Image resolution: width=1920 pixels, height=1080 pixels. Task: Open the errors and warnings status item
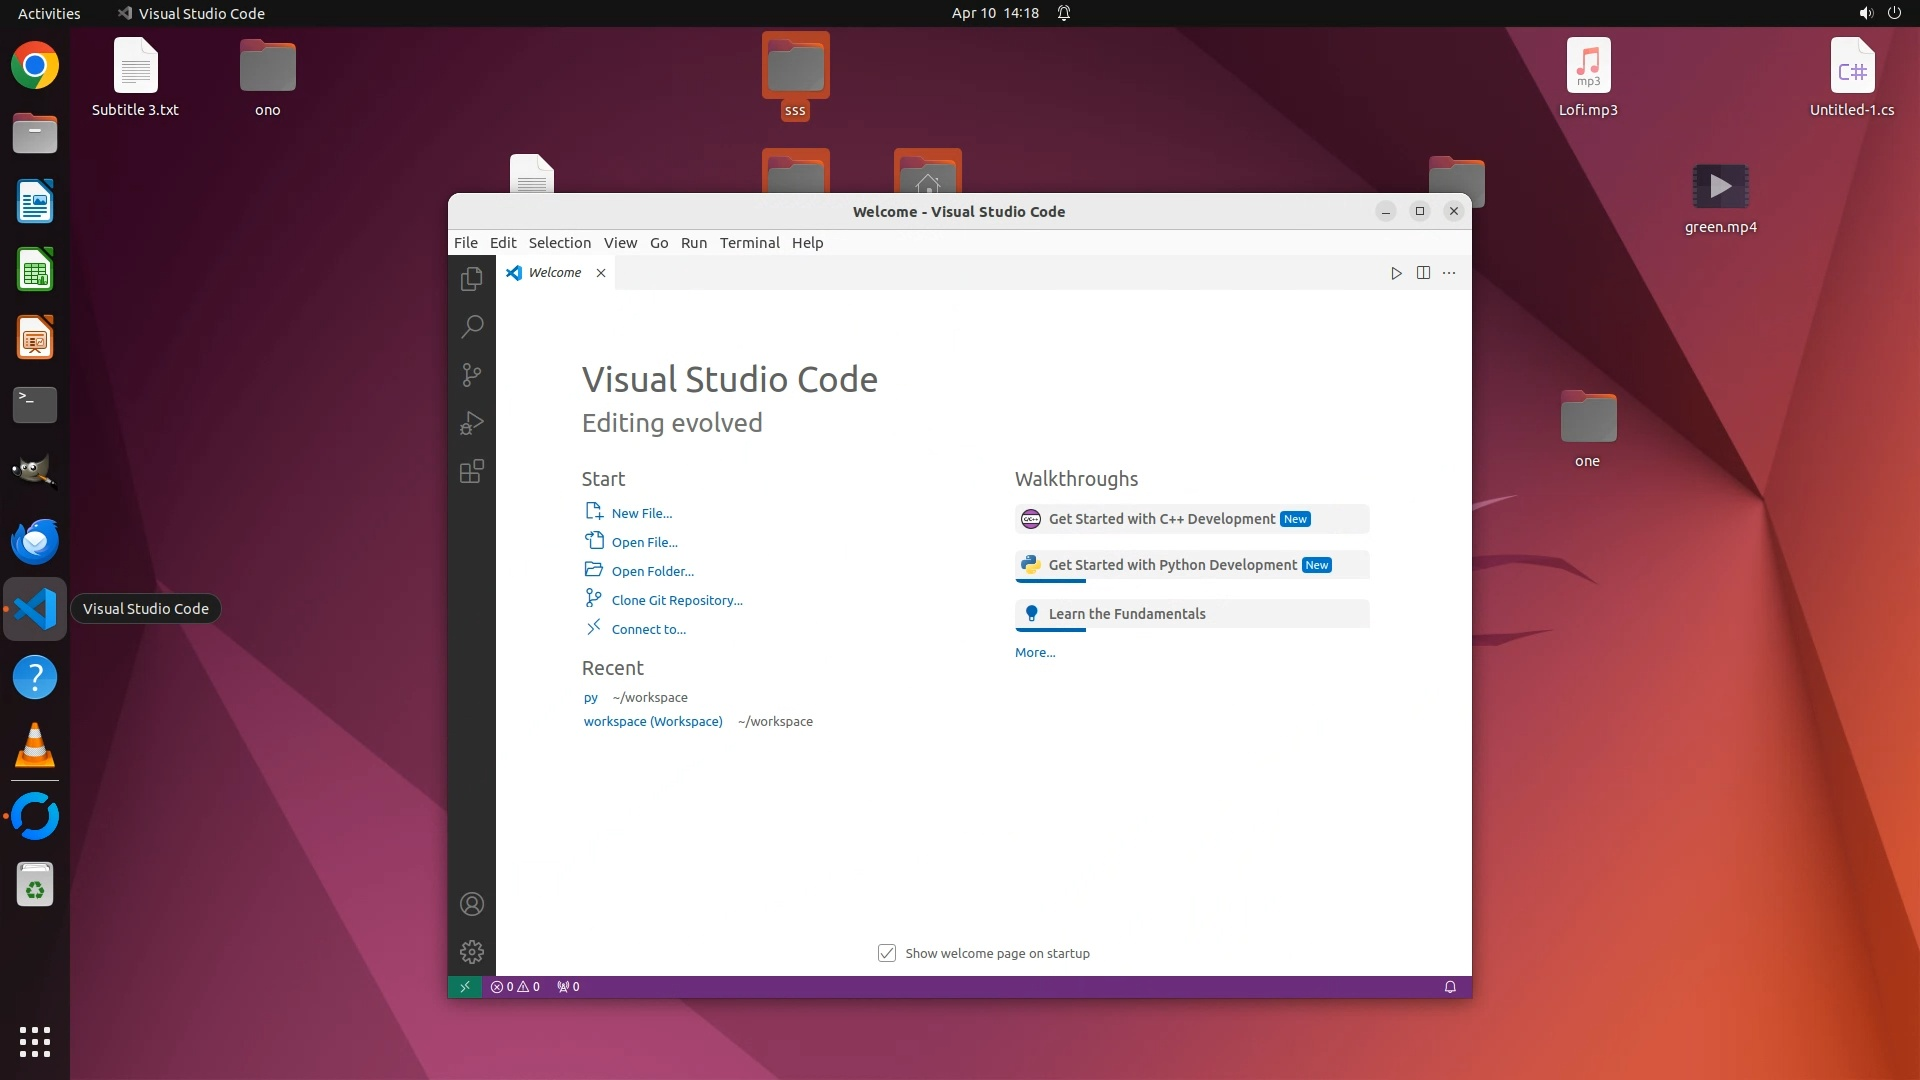515,987
